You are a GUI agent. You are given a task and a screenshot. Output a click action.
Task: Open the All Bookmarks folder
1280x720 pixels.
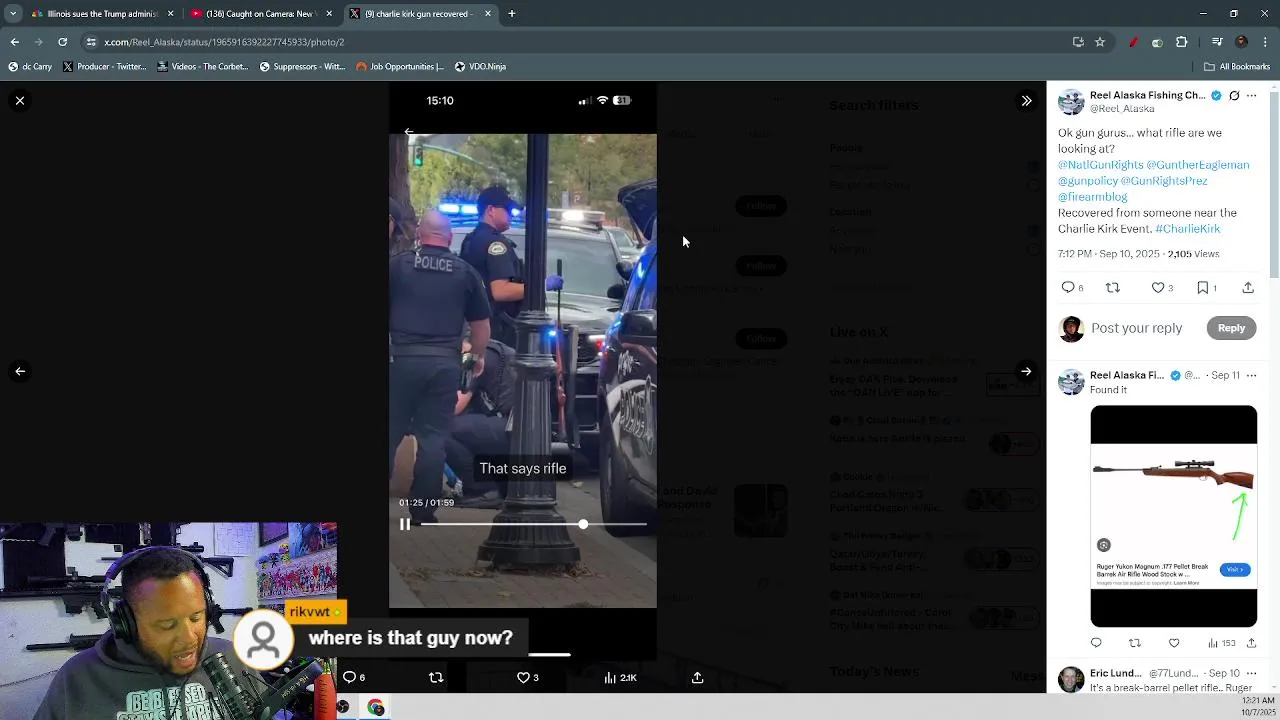click(x=1237, y=66)
